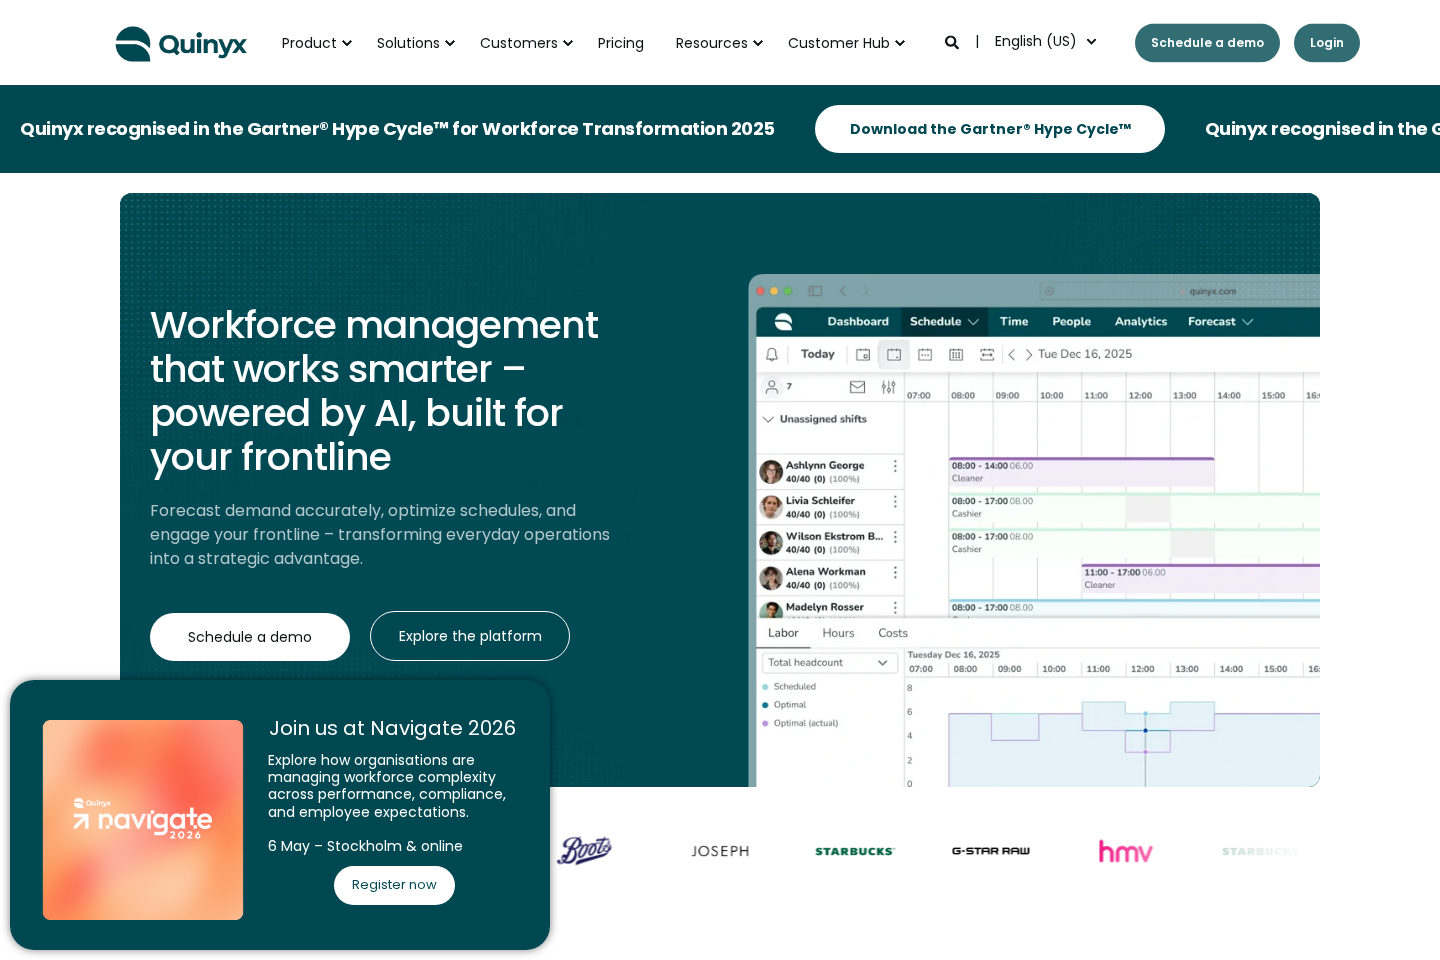Viewport: 1440px width, 960px height.
Task: Click Alena's 11:00 - 17:00 Cleaner shift
Action: pyautogui.click(x=1200, y=578)
